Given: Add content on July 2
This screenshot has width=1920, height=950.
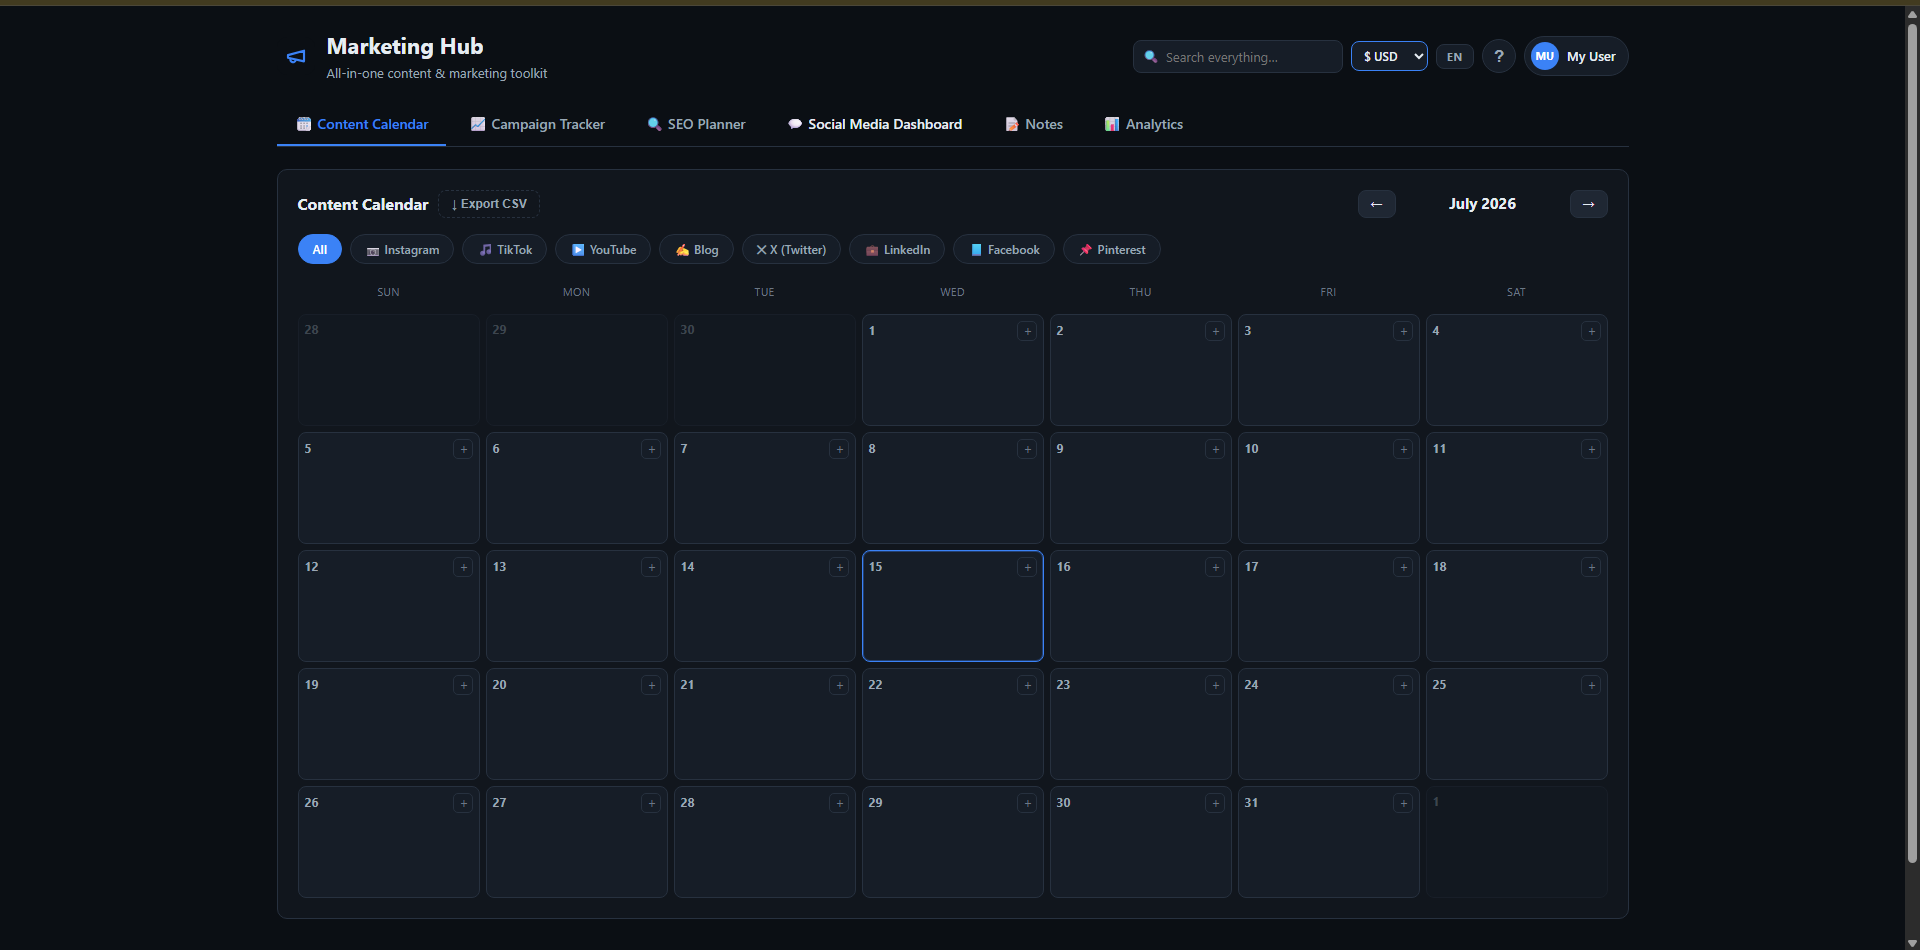Looking at the screenshot, I should [x=1215, y=331].
